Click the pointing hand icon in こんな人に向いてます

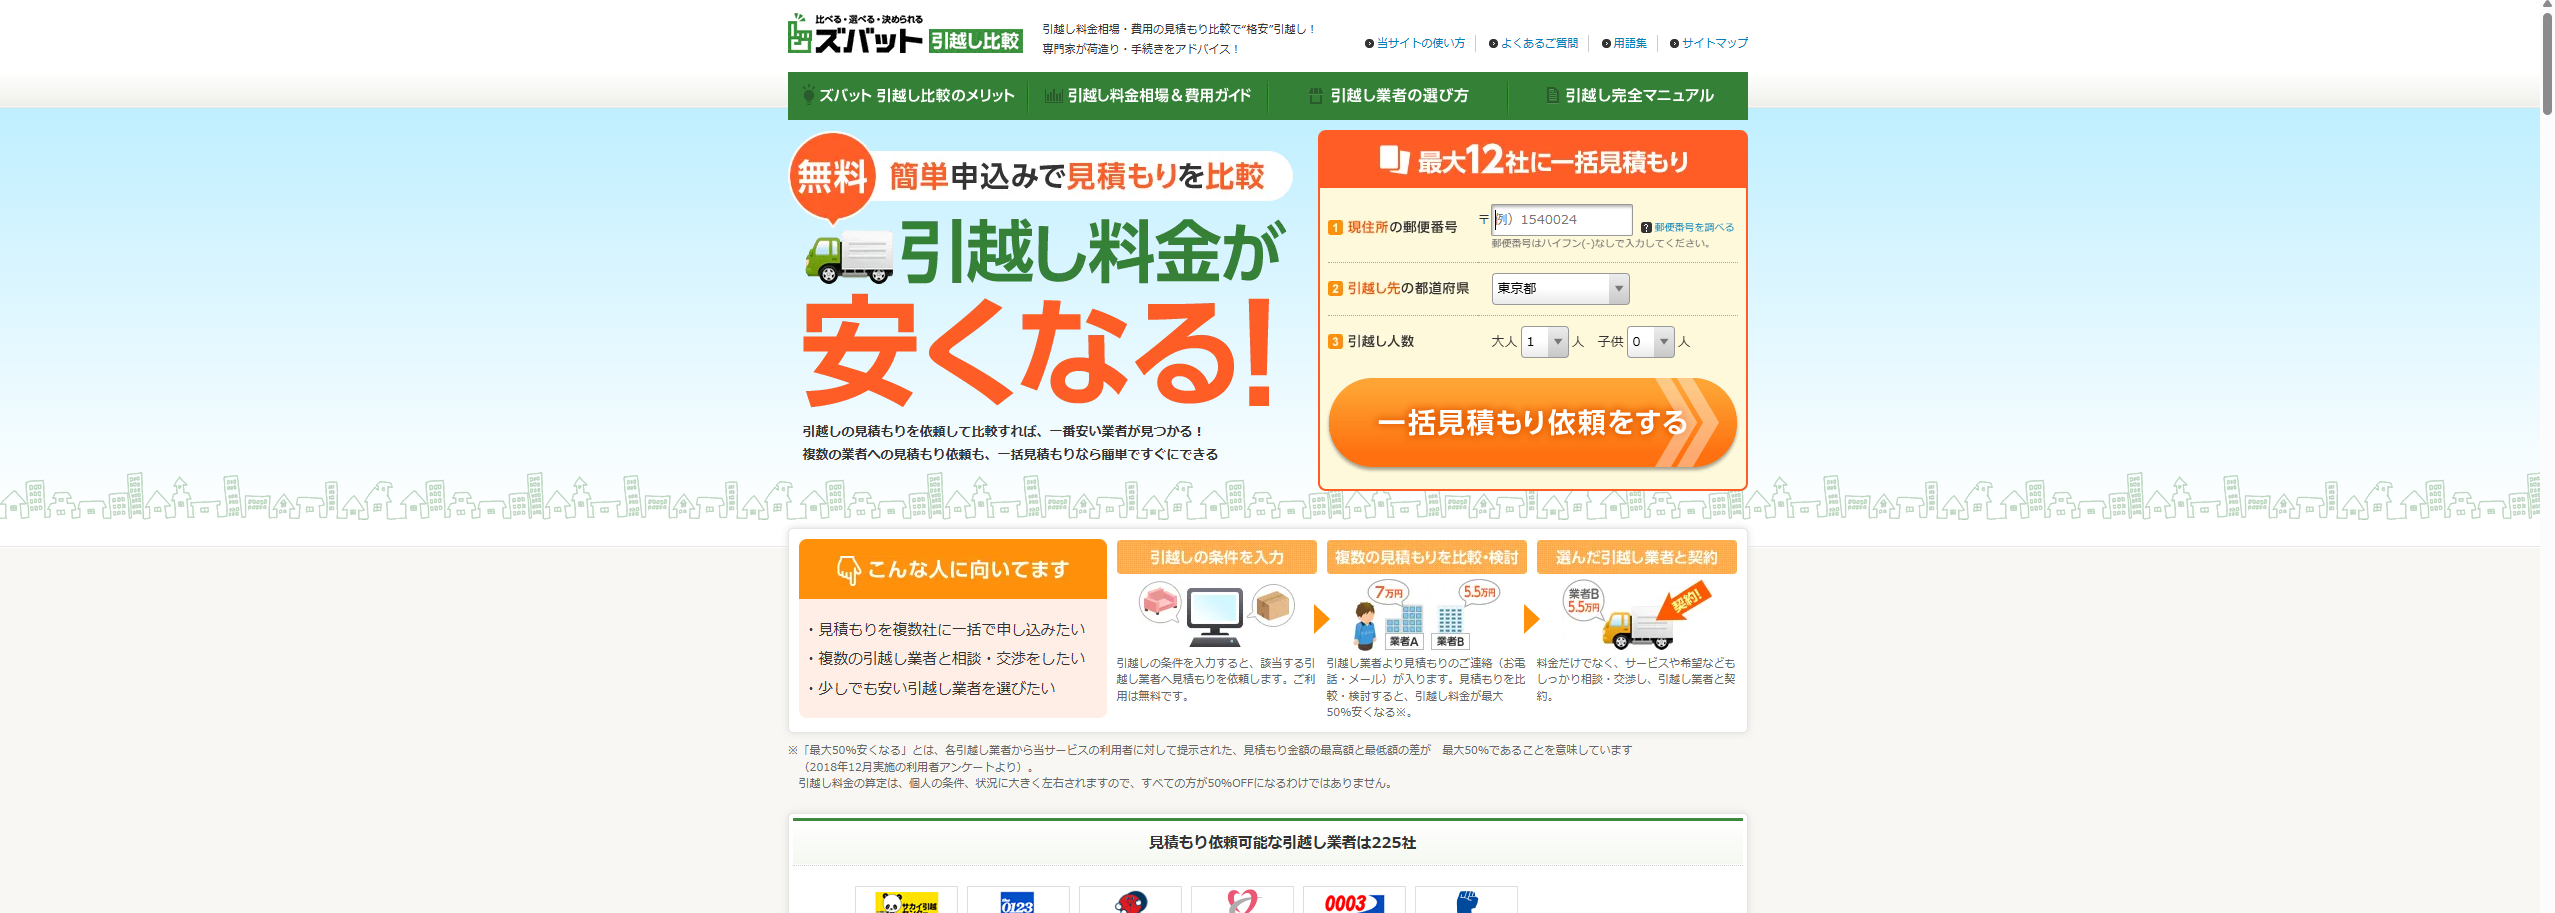point(848,570)
